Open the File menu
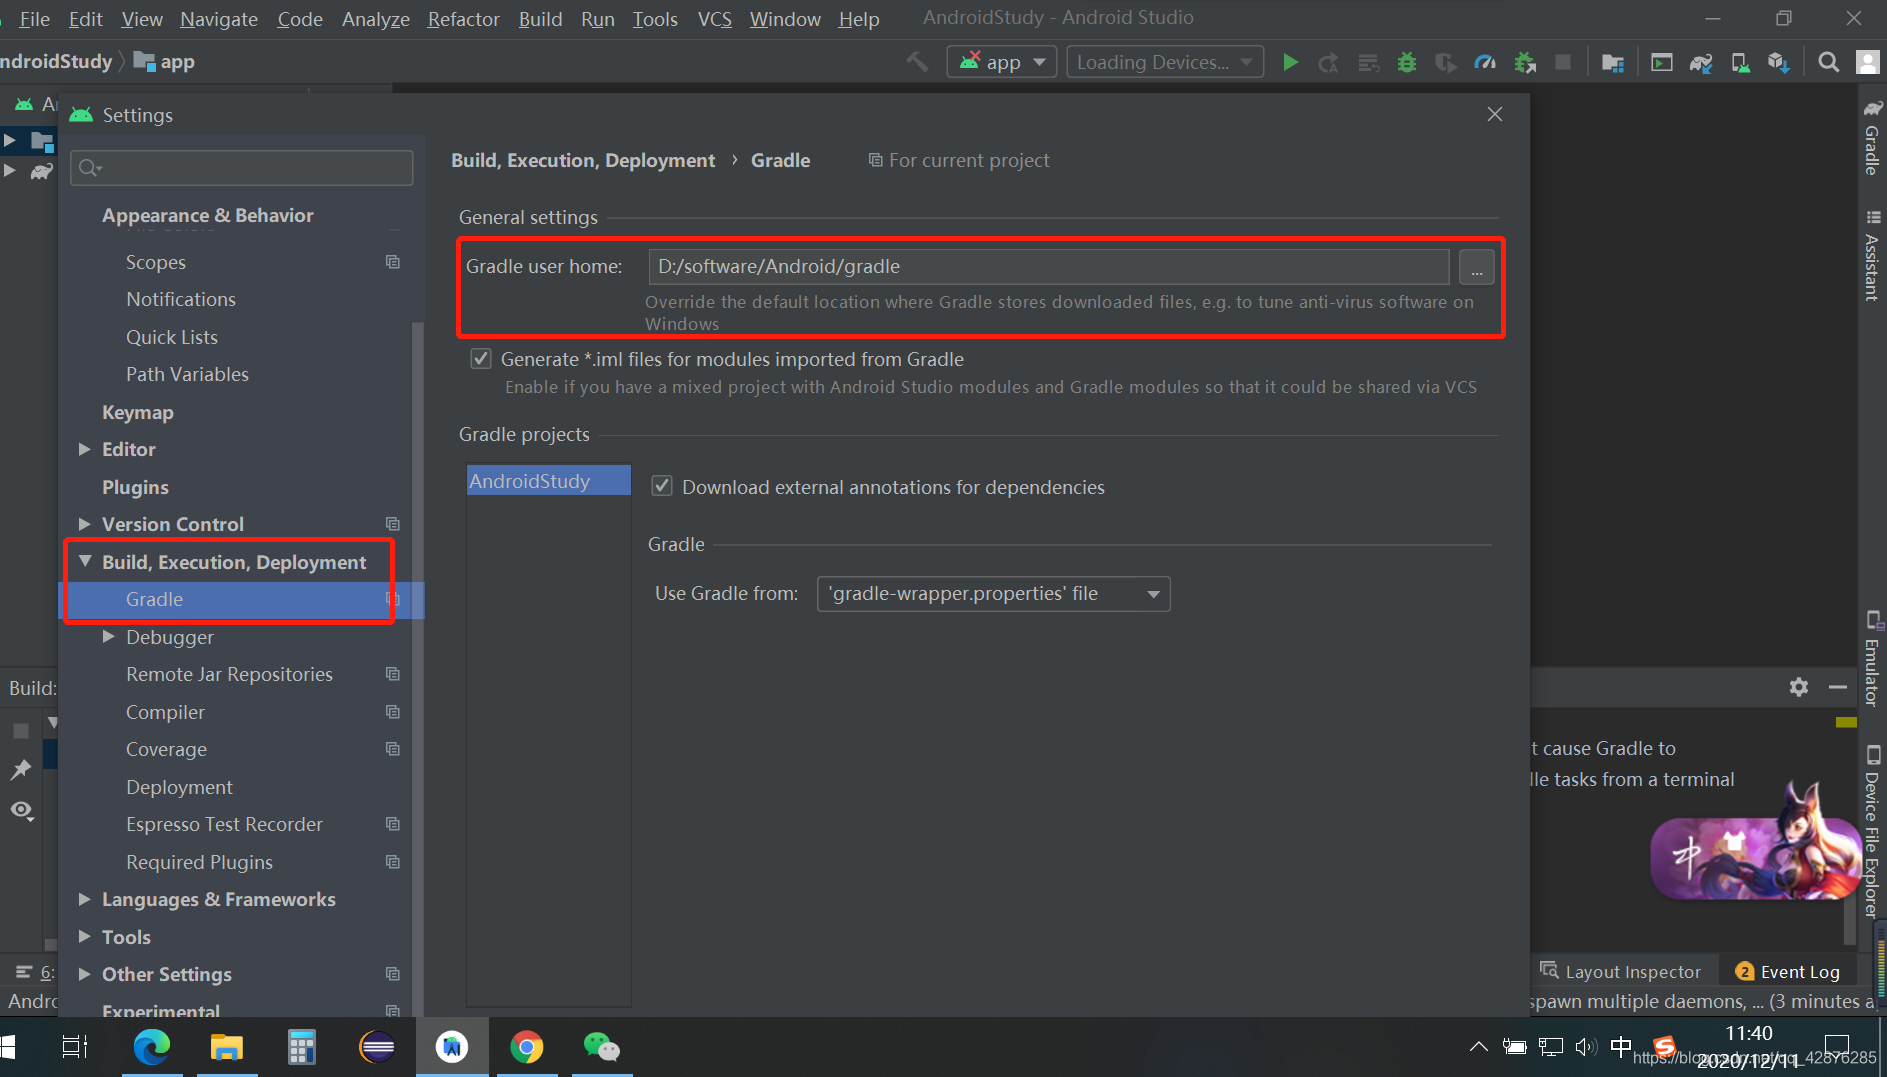 pyautogui.click(x=34, y=19)
